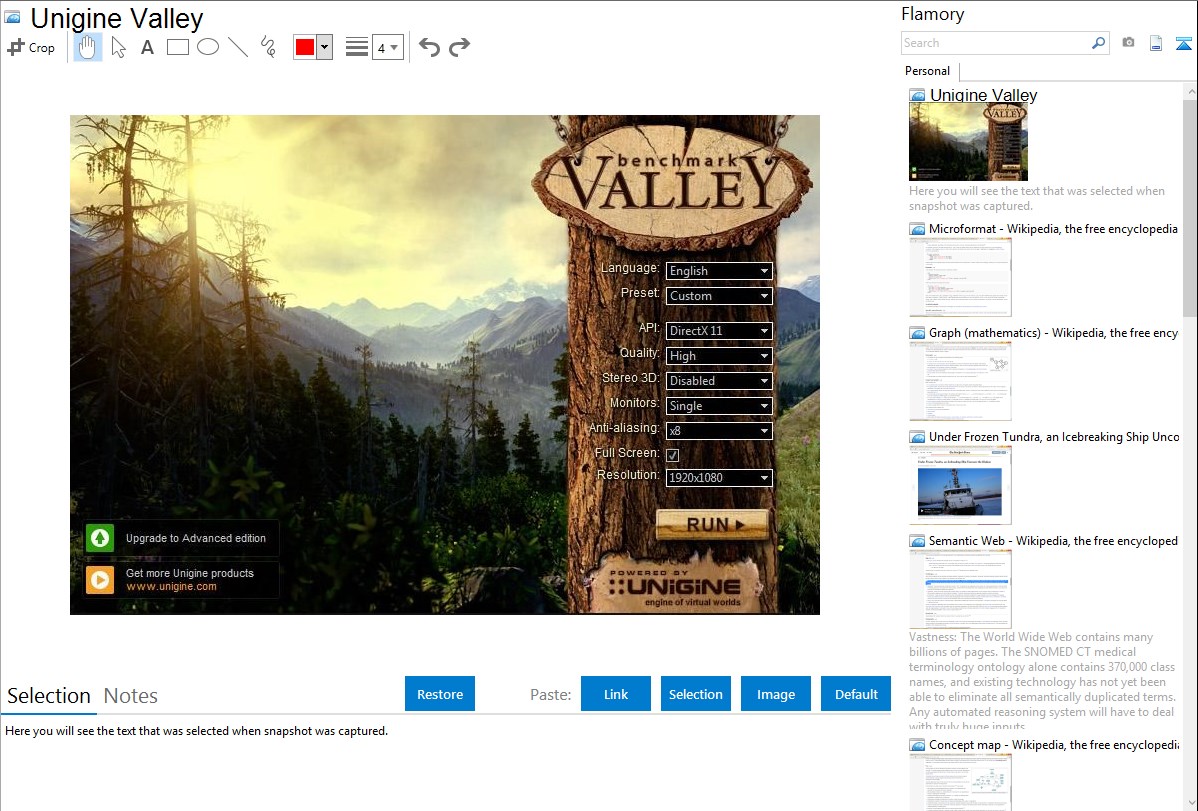Viewport: 1198px width, 811px height.
Task: Click the Microformat - Wikipedia title text
Action: click(x=1053, y=229)
